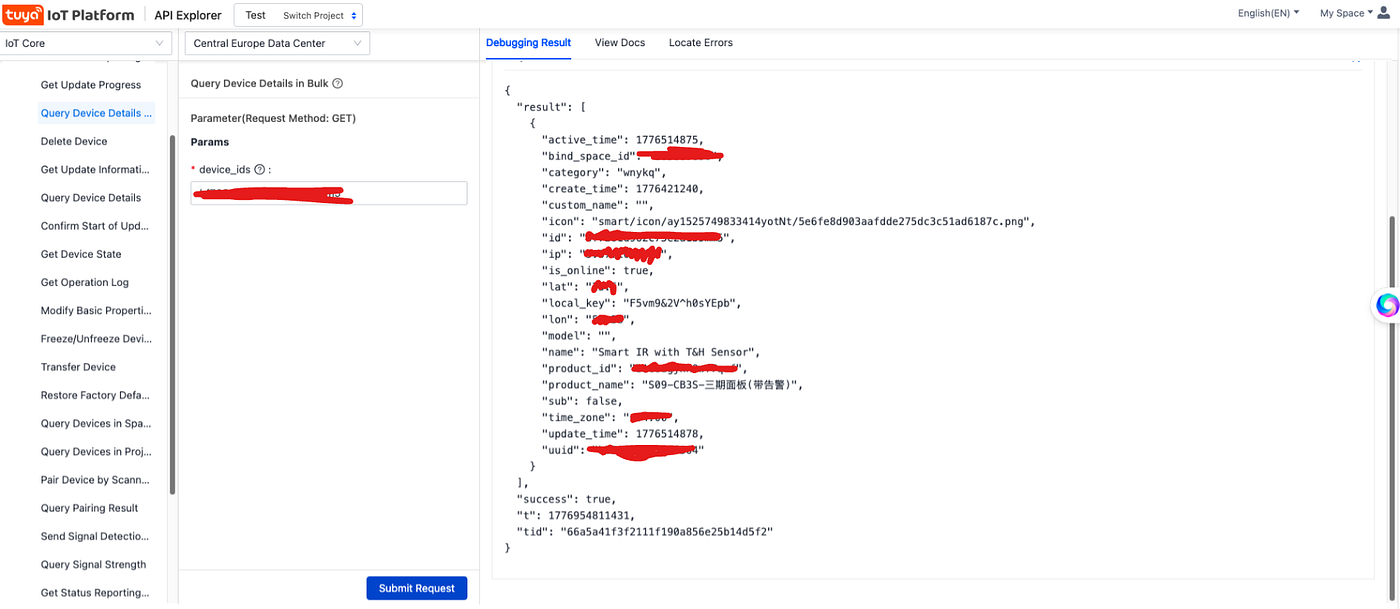Click the local_key value in JSON result
The width and height of the screenshot is (1400, 609).
coord(682,303)
